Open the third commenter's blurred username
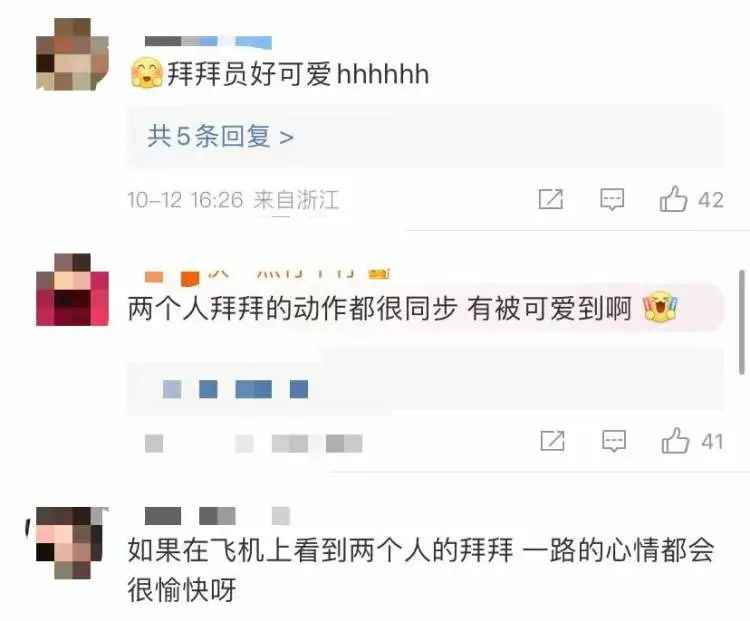This screenshot has height=621, width=750. 217,516
